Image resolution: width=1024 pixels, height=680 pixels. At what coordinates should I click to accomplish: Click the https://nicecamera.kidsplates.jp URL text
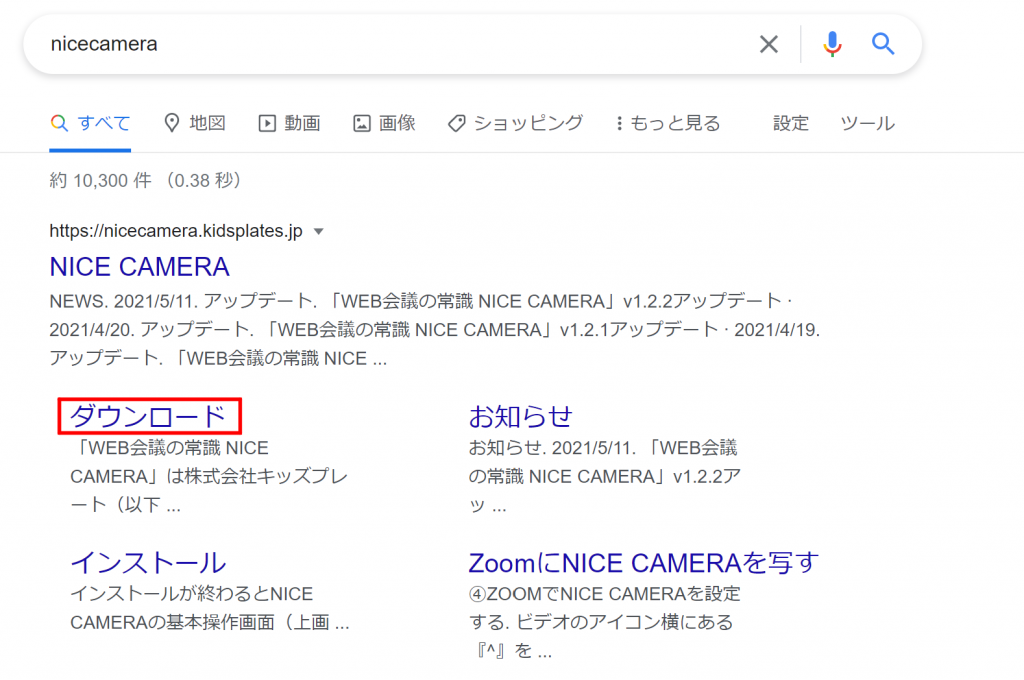coord(176,231)
